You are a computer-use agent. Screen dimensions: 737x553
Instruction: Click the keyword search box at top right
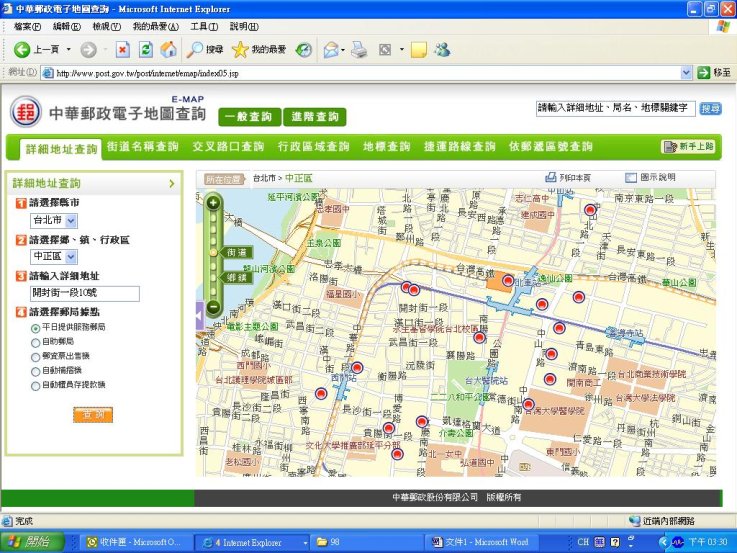(615, 109)
